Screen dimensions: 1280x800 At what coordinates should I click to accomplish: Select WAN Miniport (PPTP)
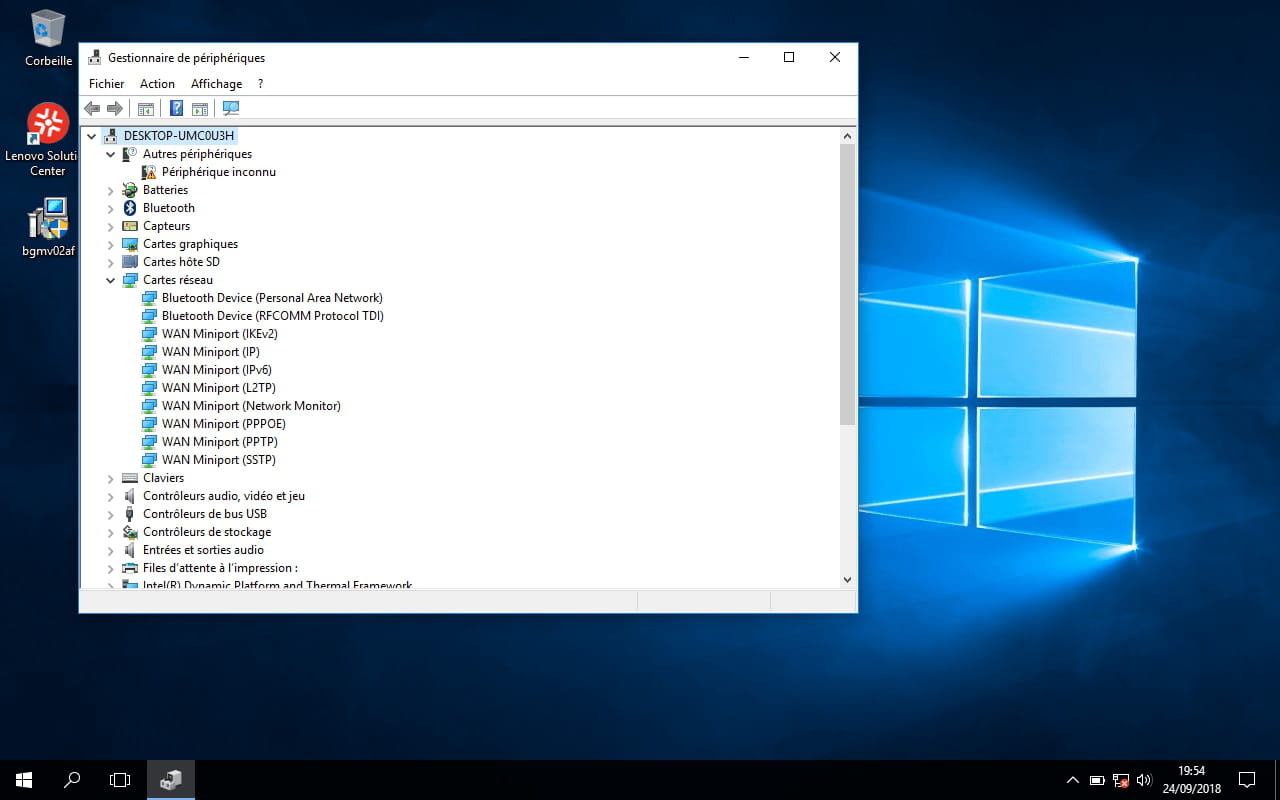coord(220,442)
